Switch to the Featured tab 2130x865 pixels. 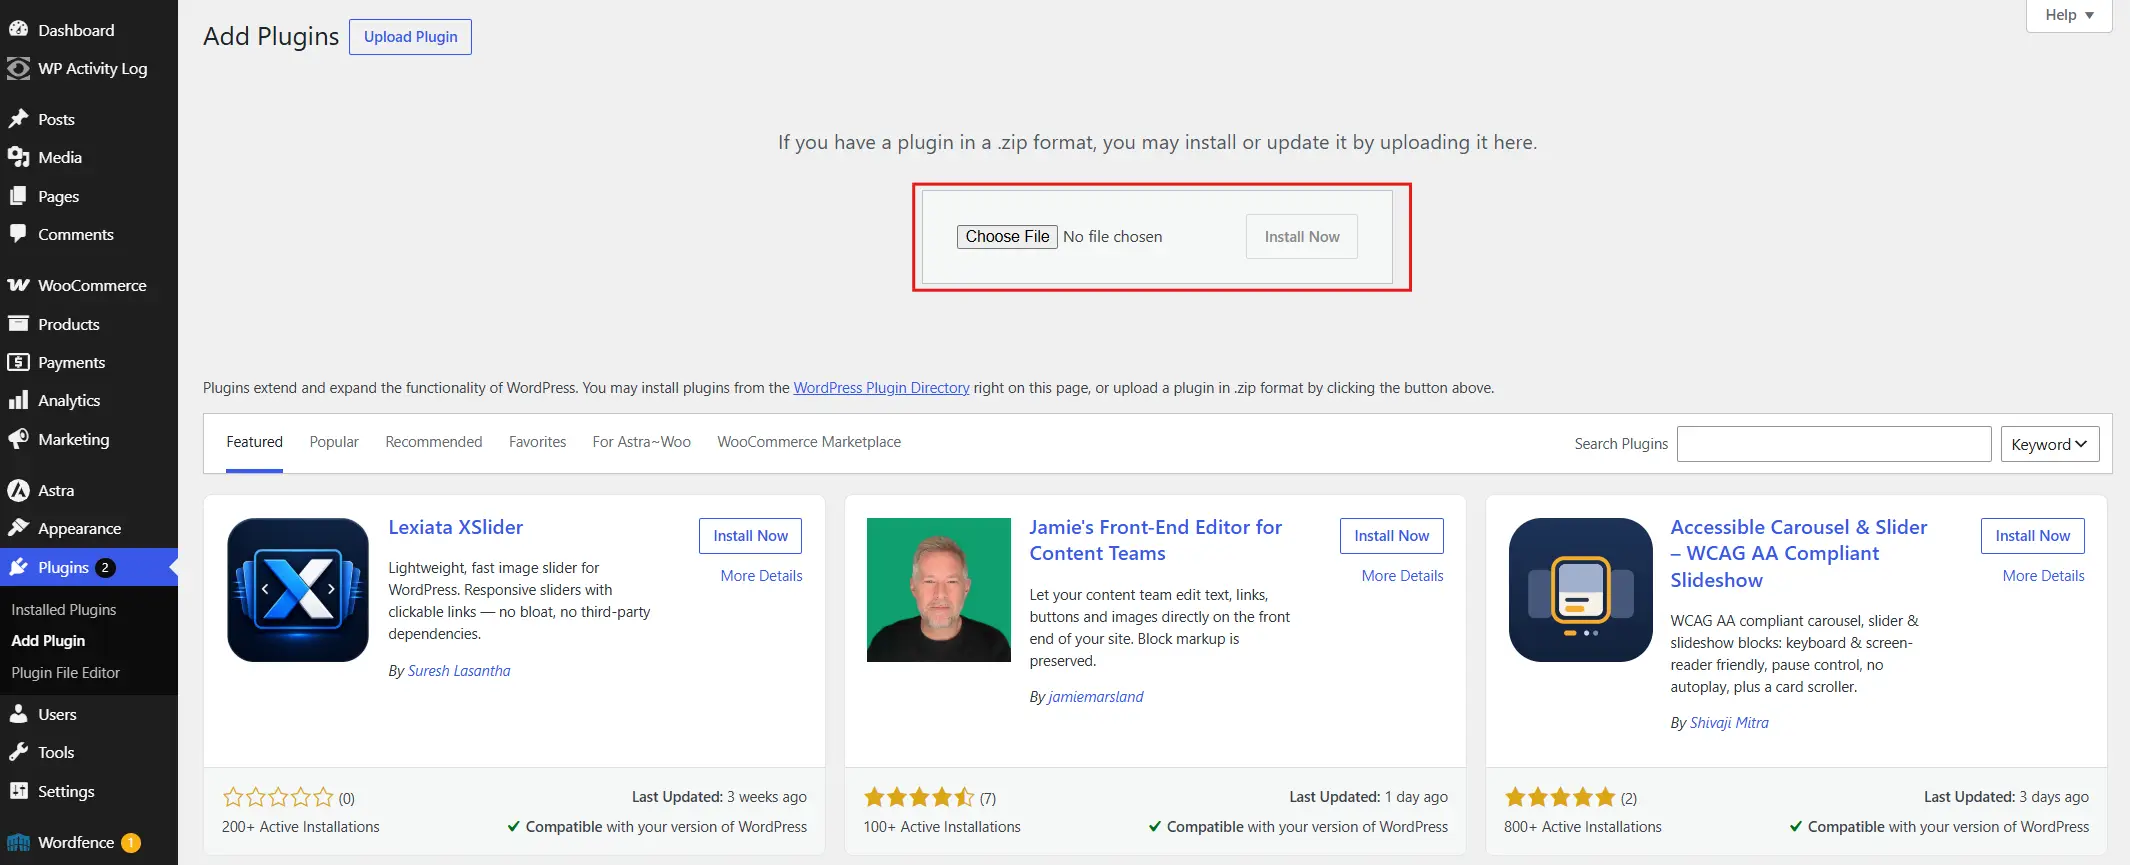254,442
